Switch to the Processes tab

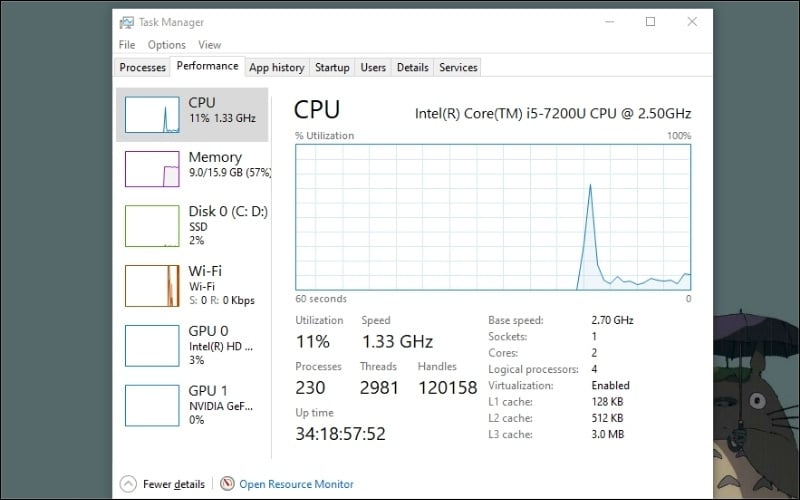coord(142,67)
